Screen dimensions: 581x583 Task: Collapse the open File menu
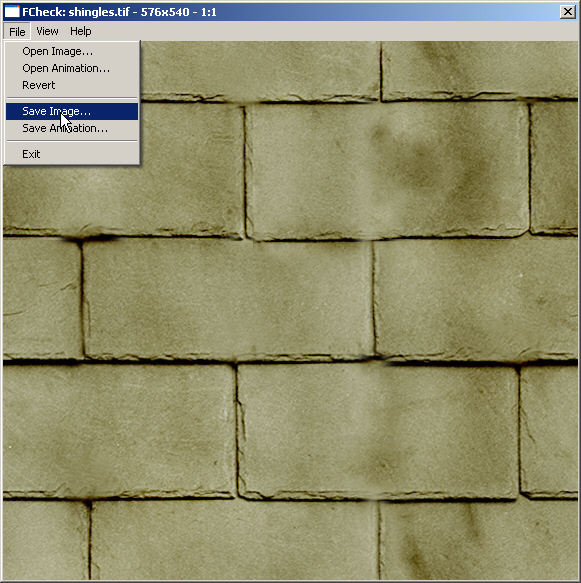[17, 32]
